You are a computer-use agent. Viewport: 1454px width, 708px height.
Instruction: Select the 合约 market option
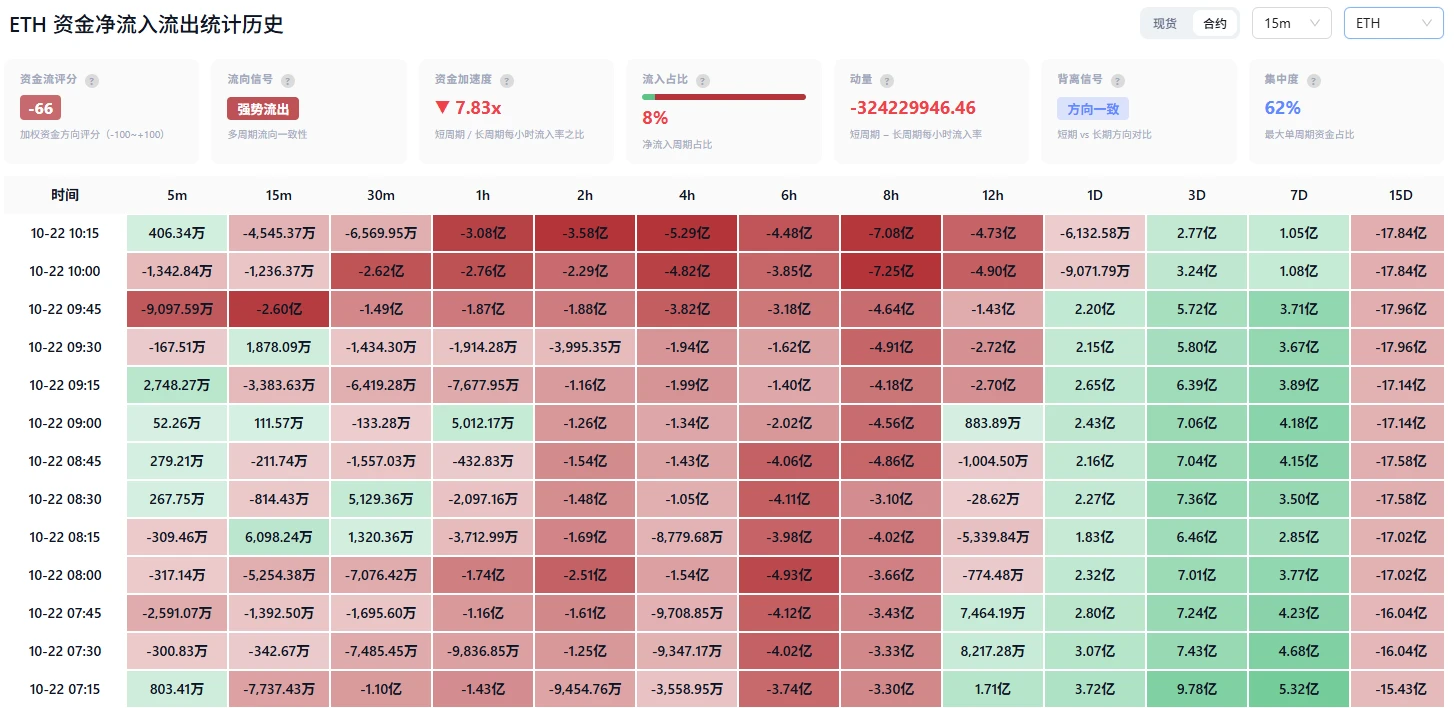point(1215,23)
